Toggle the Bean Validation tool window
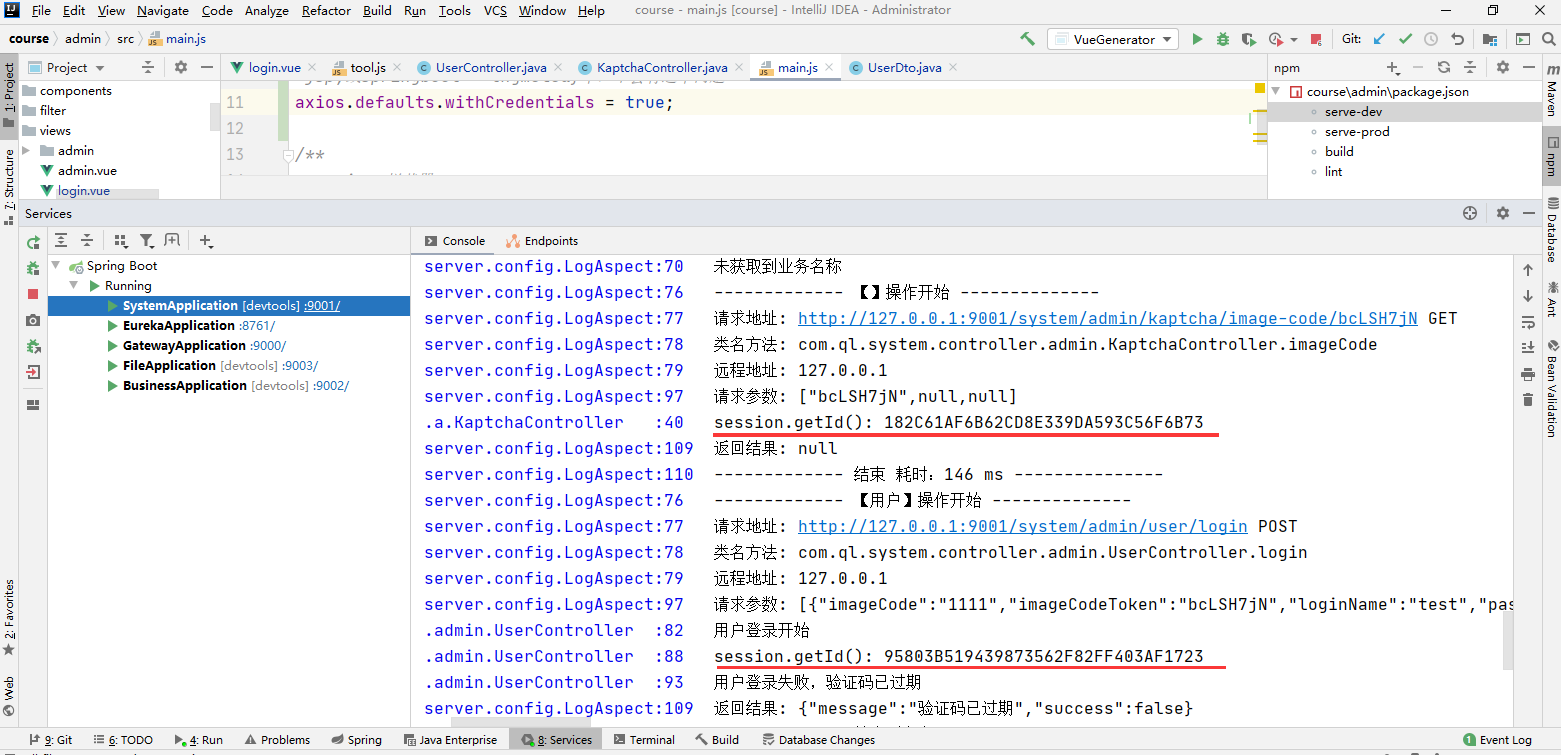Screen dimensions: 1561x755 point(1552,388)
